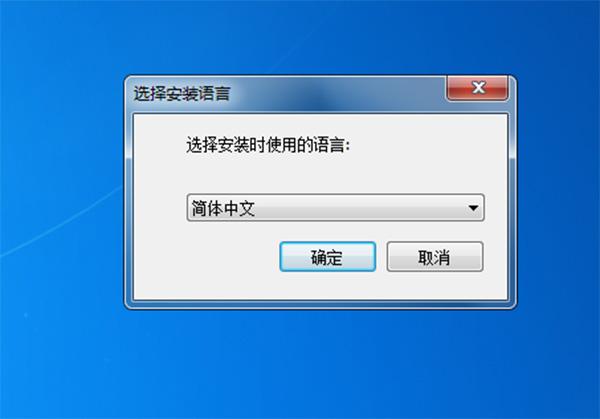Close the 选择安装语言 dialog with X
The height and width of the screenshot is (419, 600).
point(478,88)
